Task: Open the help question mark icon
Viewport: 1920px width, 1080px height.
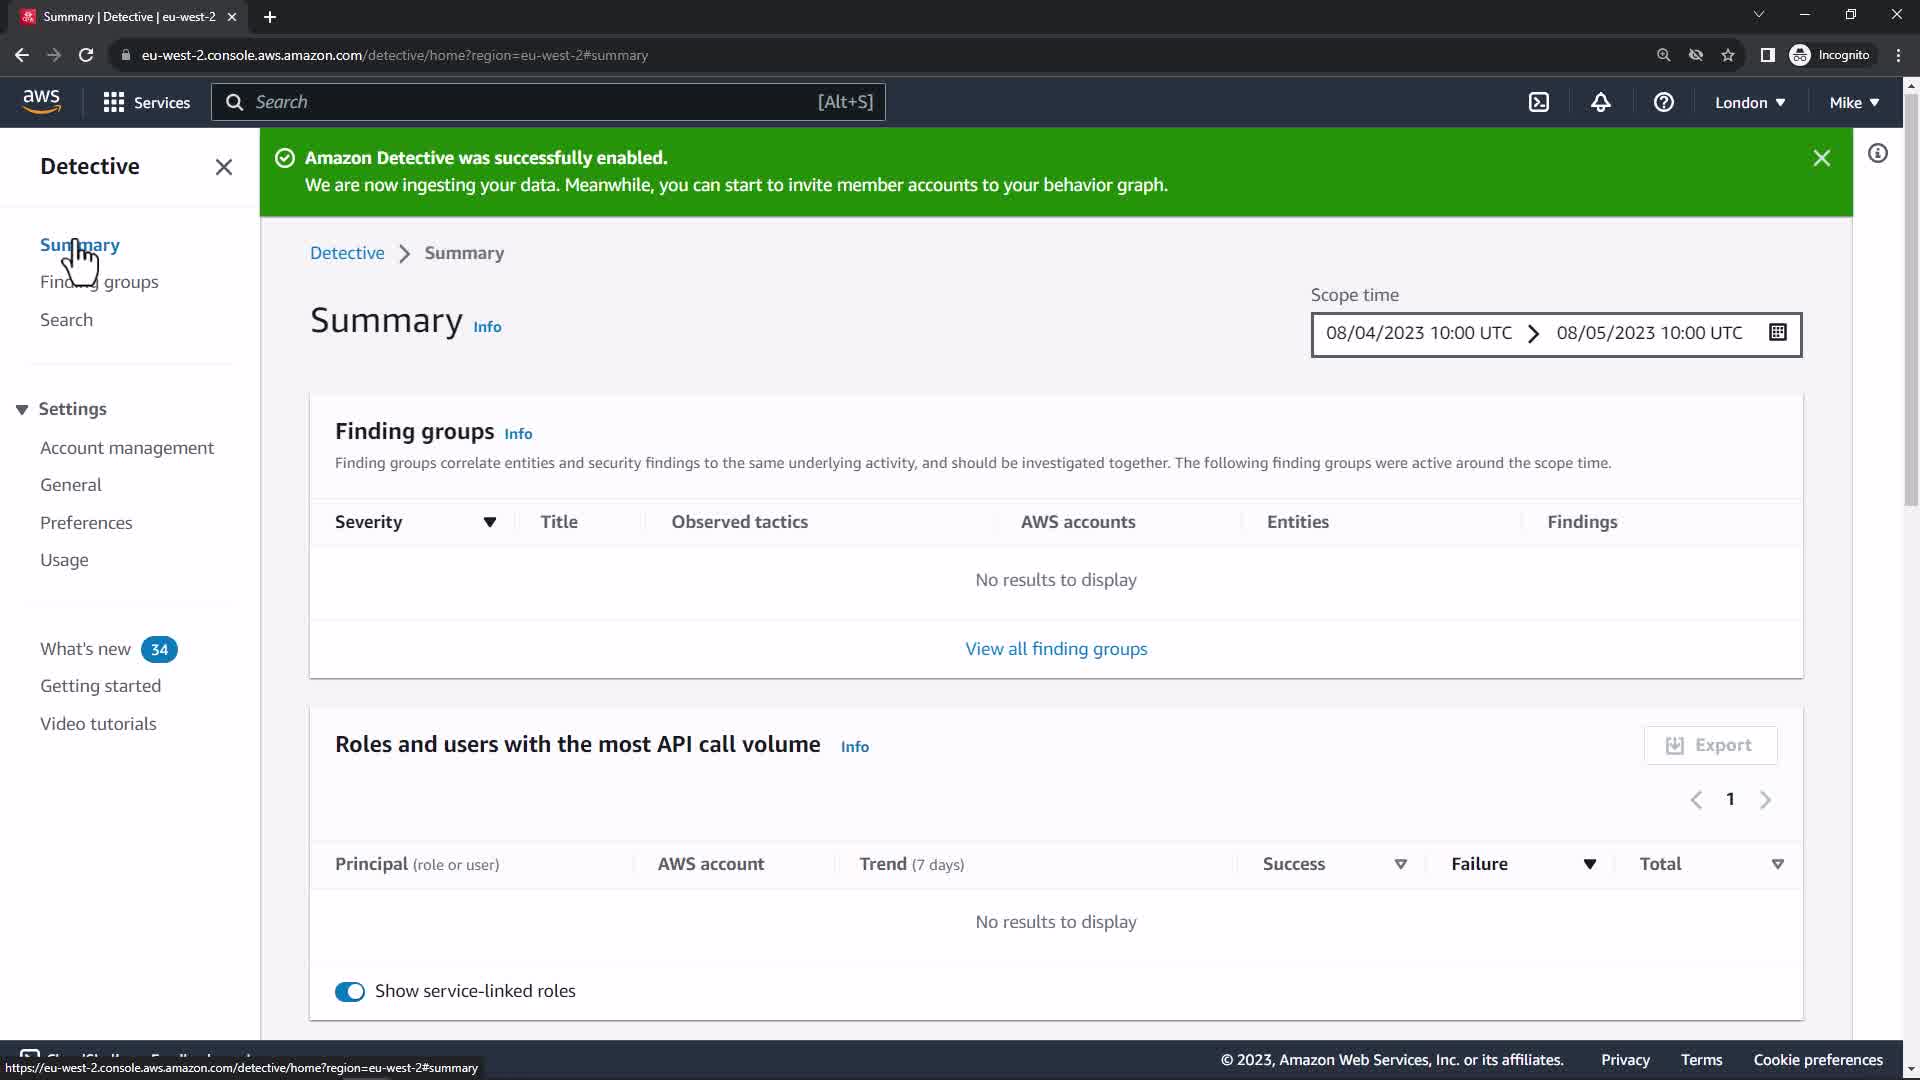Action: 1664,103
